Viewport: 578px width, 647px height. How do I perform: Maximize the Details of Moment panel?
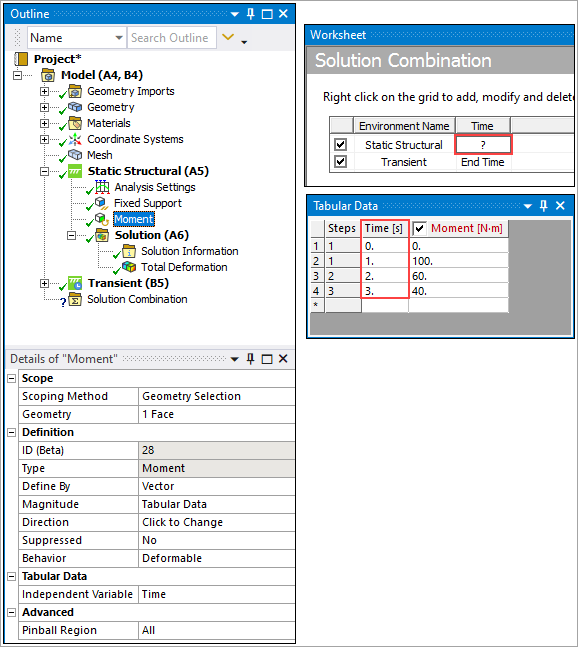pyautogui.click(x=267, y=359)
